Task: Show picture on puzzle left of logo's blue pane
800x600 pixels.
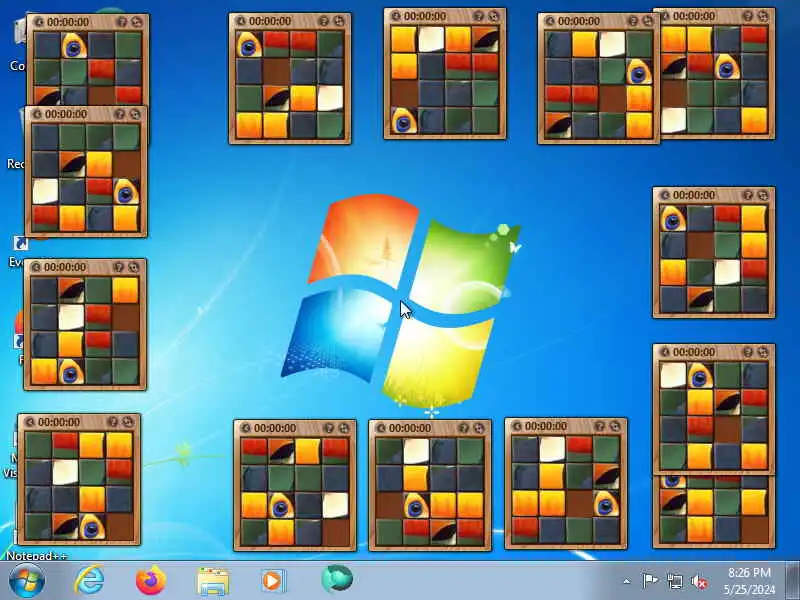Action: click(118, 267)
